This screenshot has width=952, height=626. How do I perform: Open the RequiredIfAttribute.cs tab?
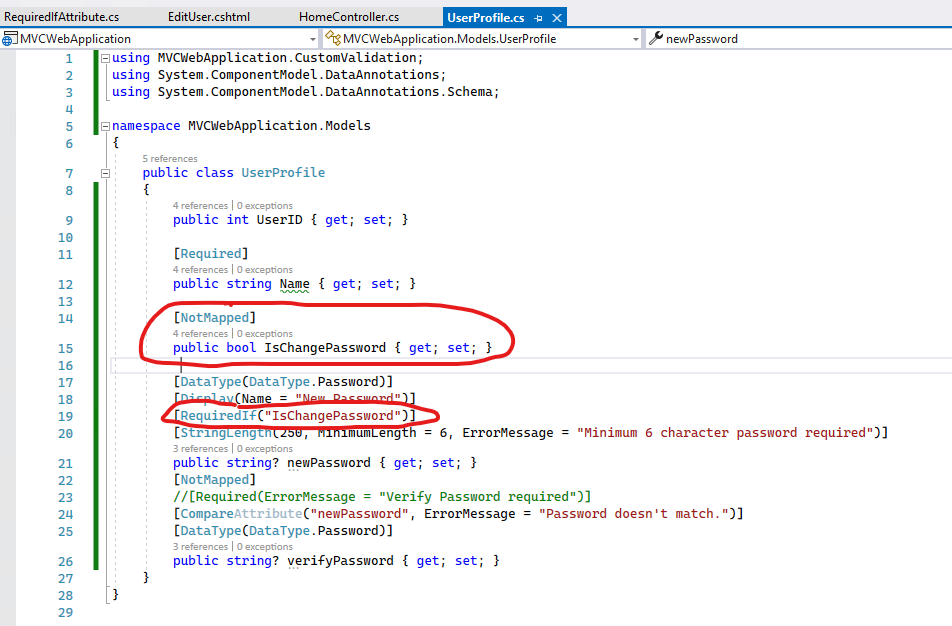click(61, 16)
